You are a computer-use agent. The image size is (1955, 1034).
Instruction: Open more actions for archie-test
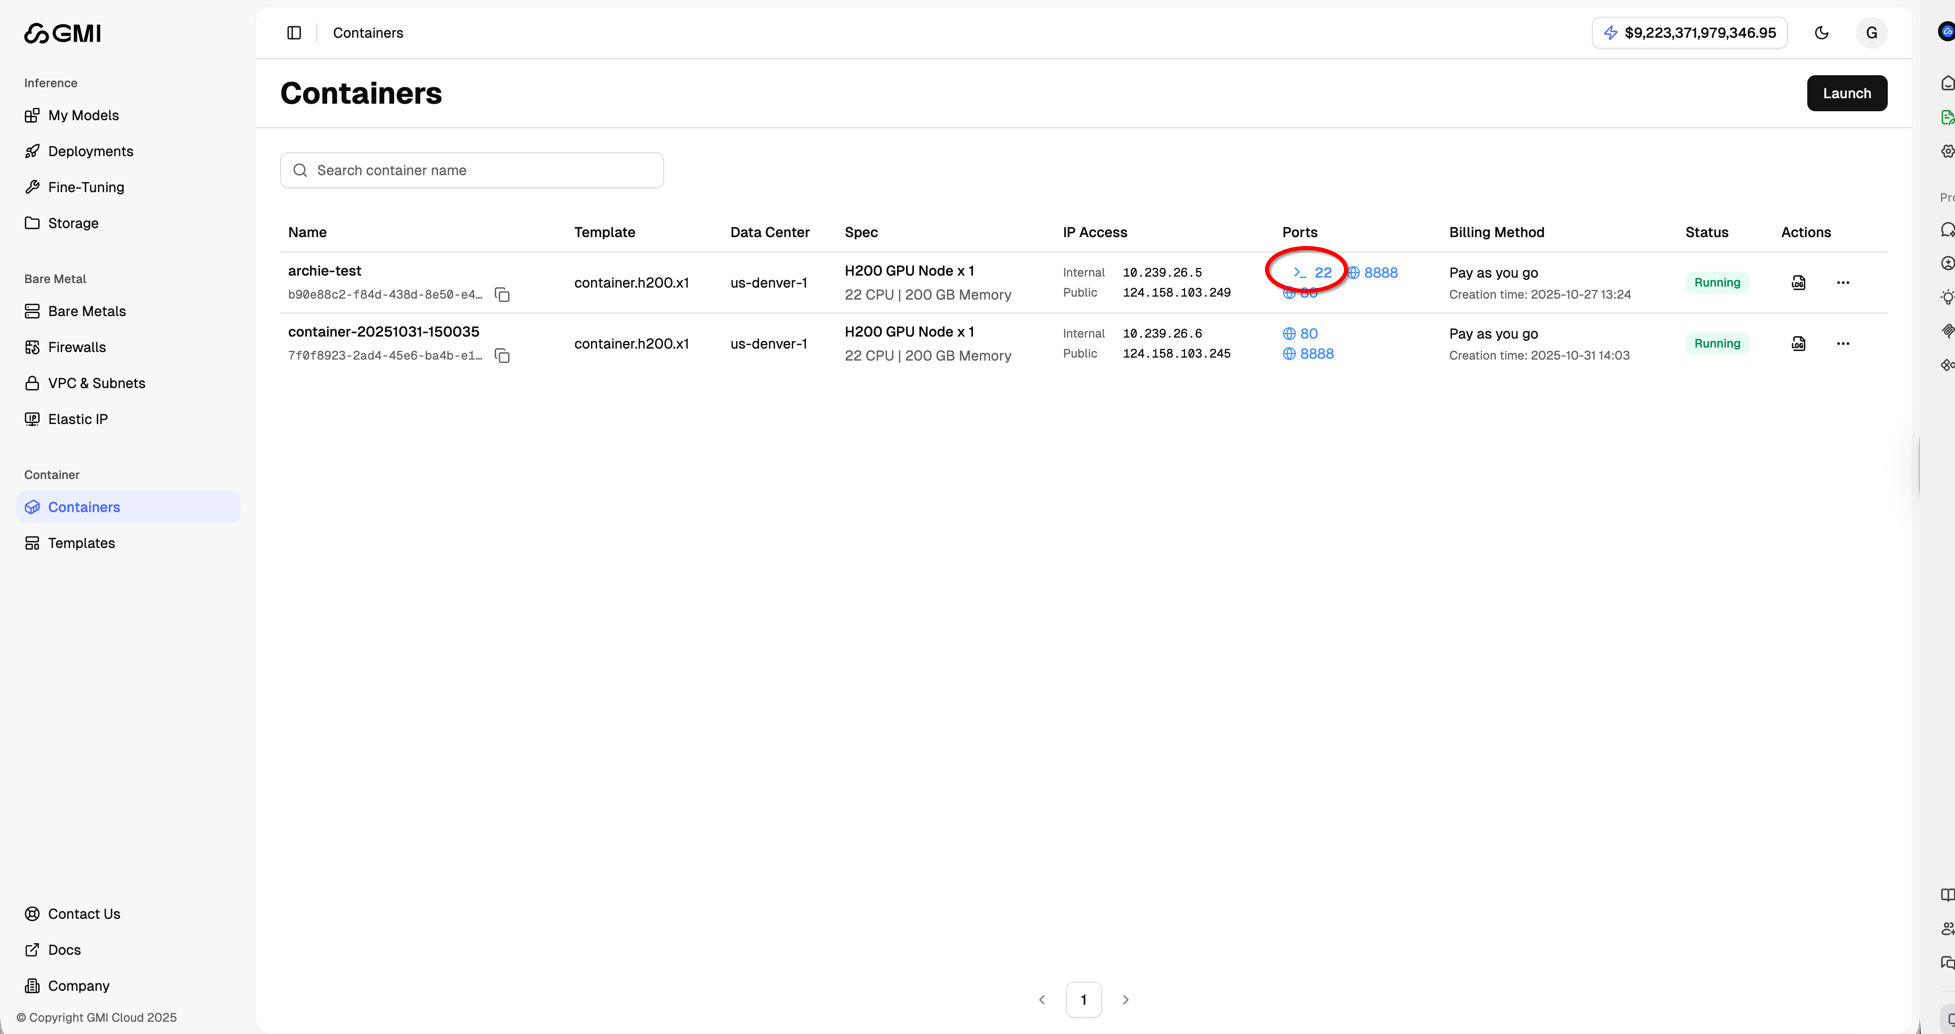pos(1843,283)
